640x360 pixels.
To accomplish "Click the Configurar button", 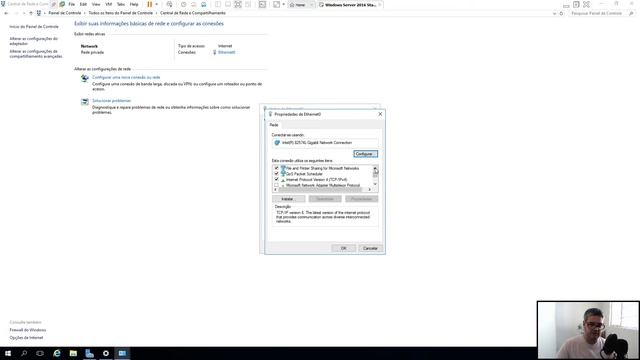I will coord(365,154).
